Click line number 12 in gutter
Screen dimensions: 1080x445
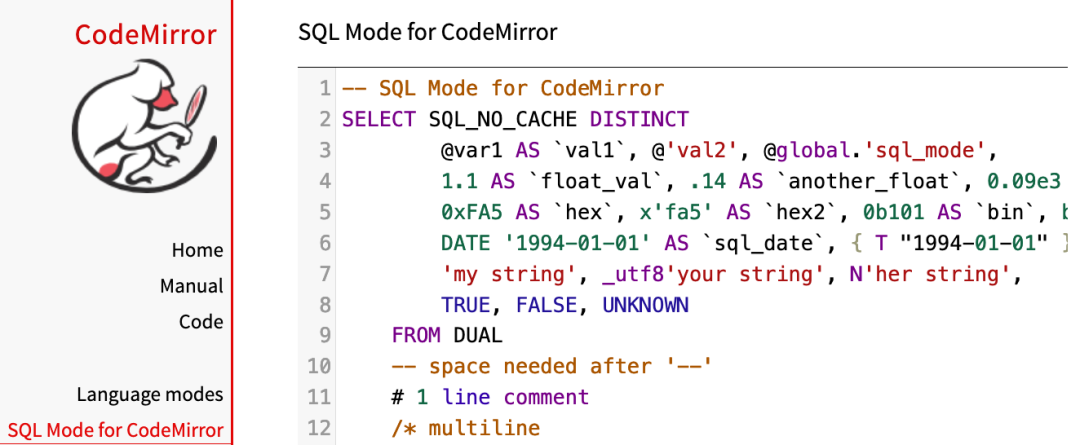(x=318, y=428)
